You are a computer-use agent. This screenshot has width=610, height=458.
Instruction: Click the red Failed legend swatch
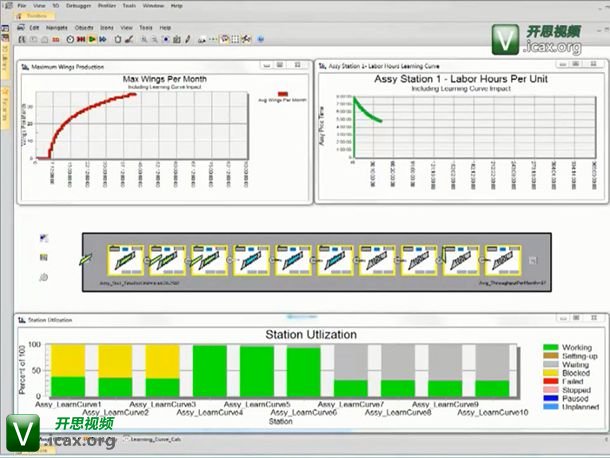click(550, 381)
